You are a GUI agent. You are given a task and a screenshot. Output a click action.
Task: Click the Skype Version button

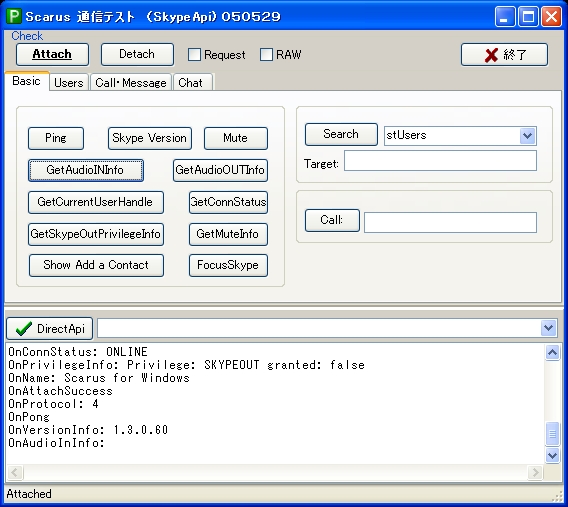150,138
